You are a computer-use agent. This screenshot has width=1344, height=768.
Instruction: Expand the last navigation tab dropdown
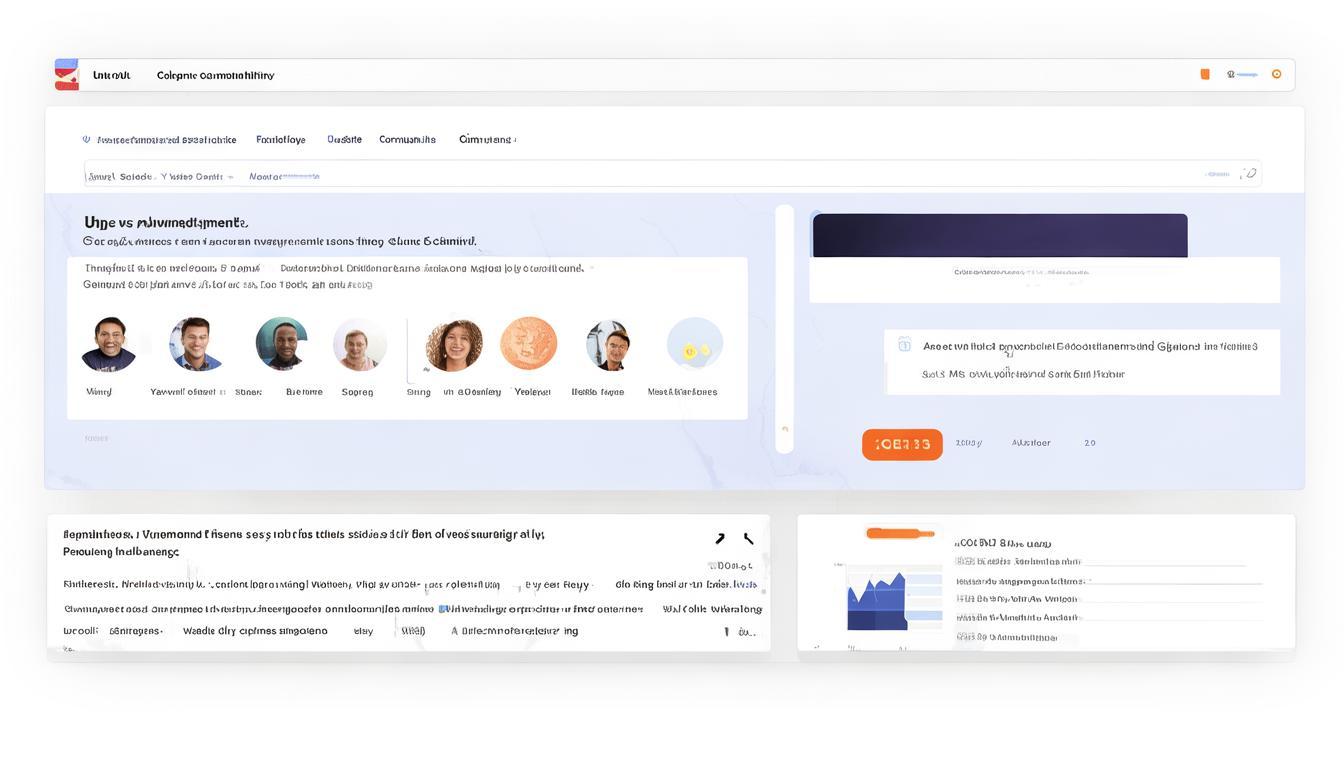tap(487, 140)
